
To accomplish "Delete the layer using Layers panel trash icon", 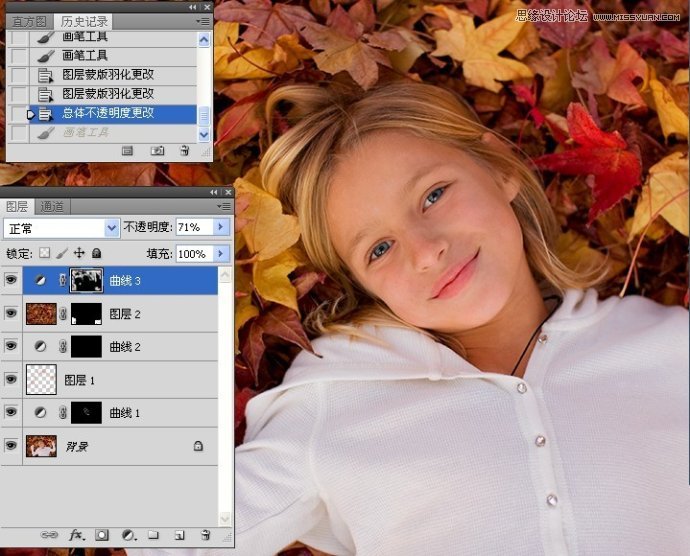I will [205, 535].
